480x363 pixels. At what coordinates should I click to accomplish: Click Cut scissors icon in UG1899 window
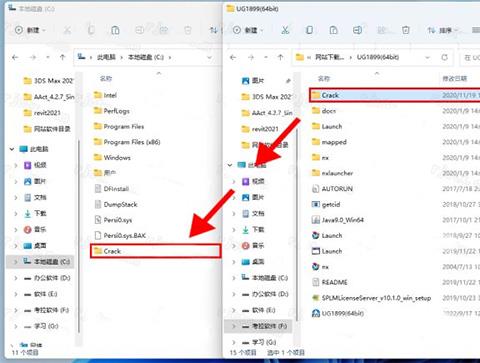click(285, 30)
